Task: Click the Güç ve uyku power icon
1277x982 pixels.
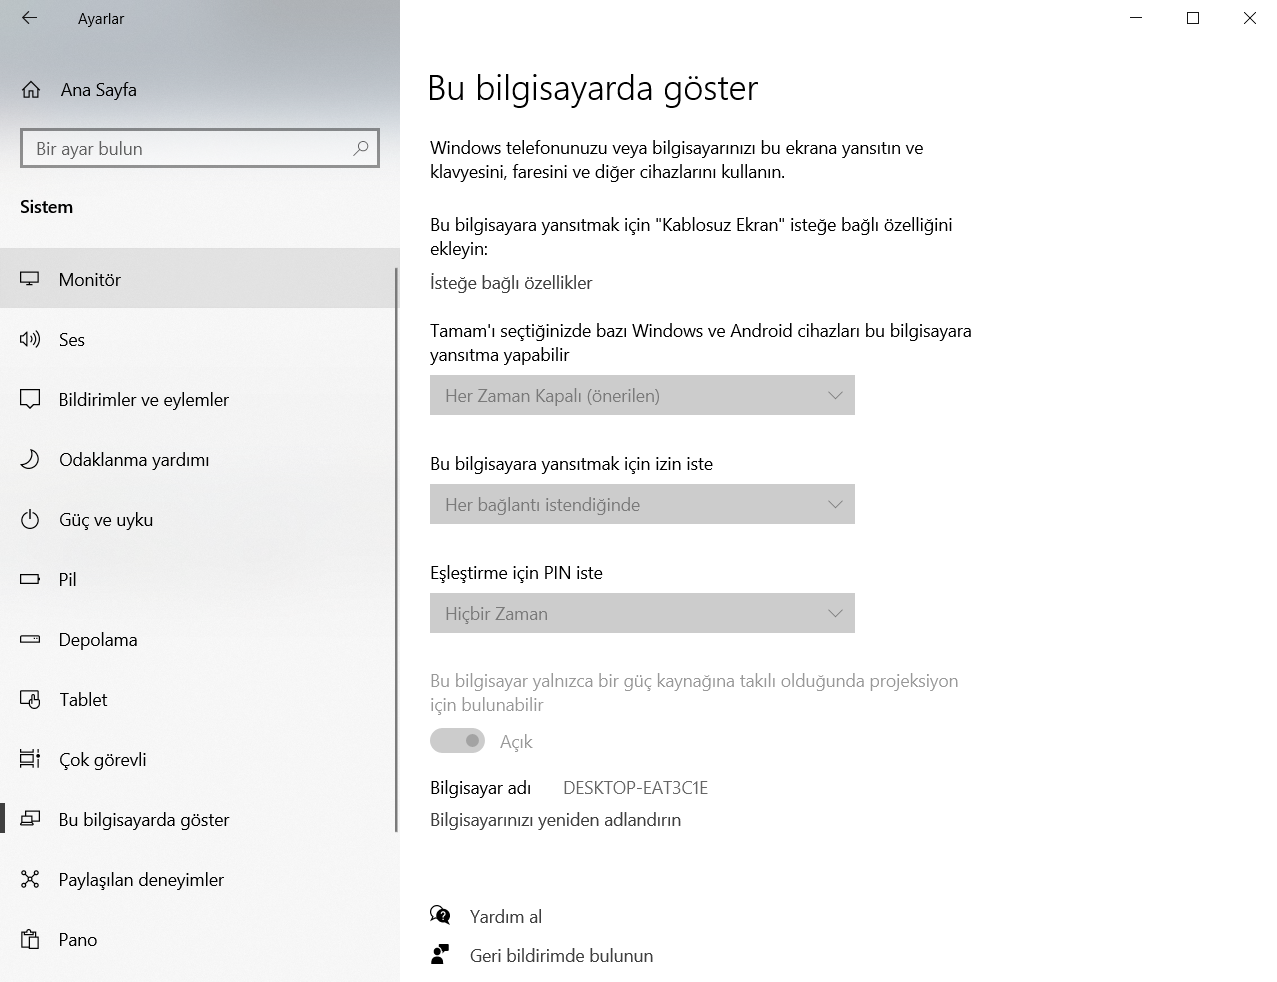Action: (x=30, y=519)
